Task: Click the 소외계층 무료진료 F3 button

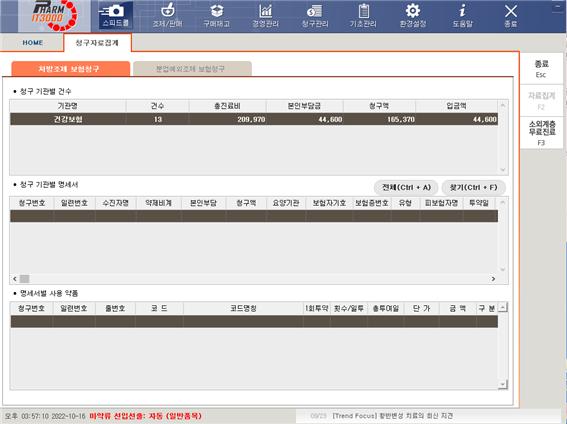Action: (541, 133)
